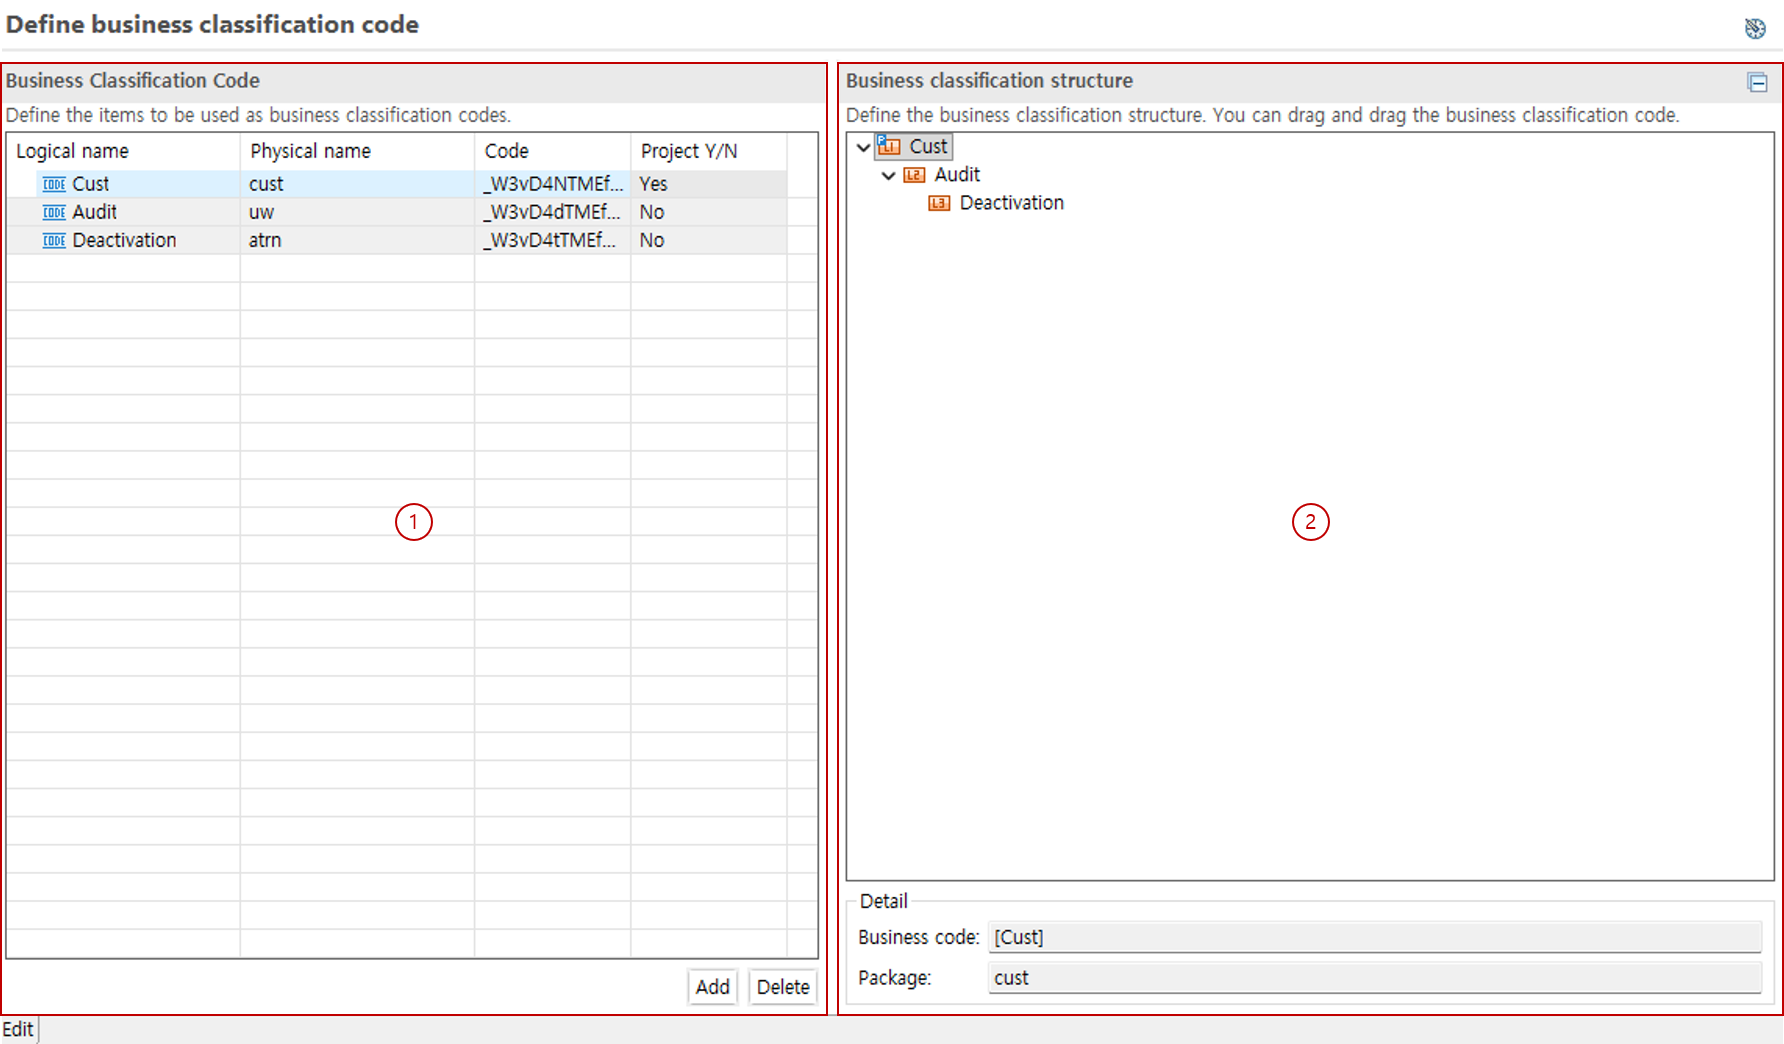Collapse the Audit tree node
Viewport: 1784px width, 1044px height.
pos(889,175)
